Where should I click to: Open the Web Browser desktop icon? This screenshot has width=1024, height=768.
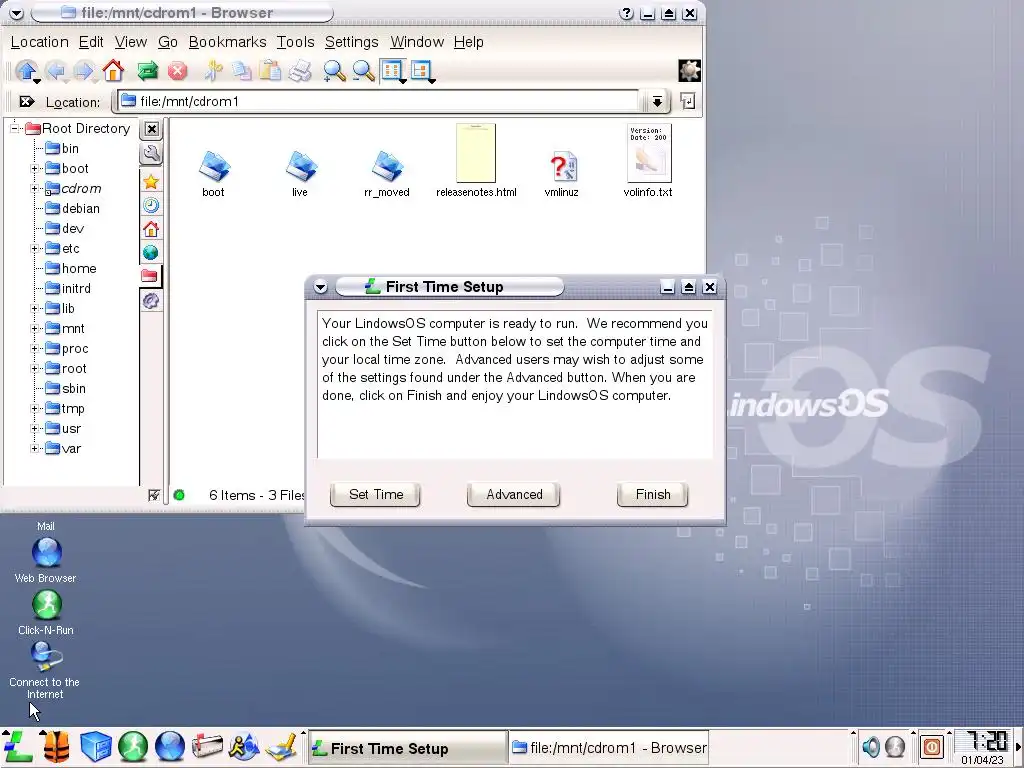(46, 560)
